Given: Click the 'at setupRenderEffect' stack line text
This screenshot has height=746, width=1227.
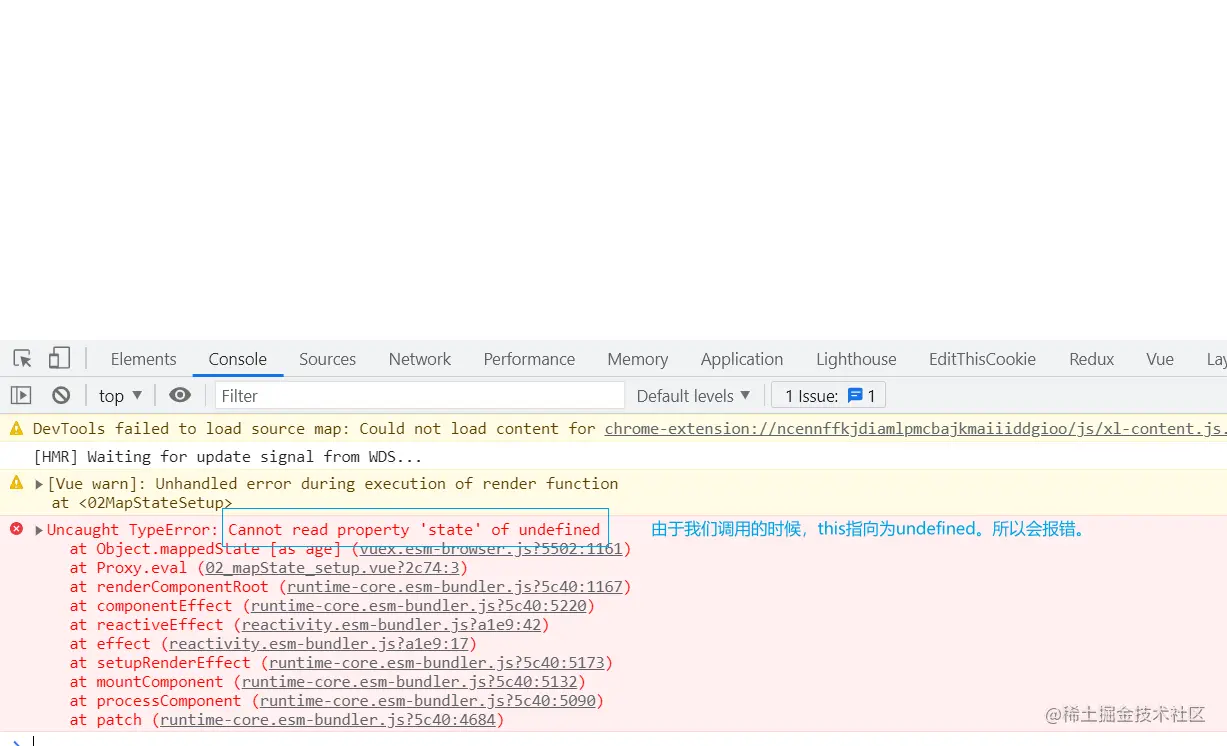Looking at the screenshot, I should coord(160,662).
